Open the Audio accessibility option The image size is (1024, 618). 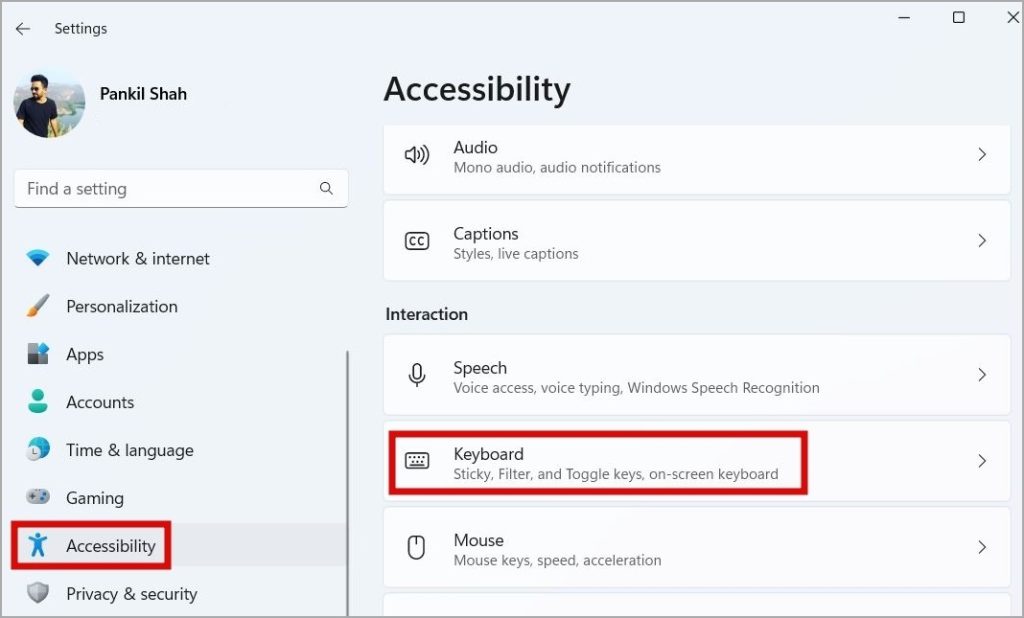[697, 157]
